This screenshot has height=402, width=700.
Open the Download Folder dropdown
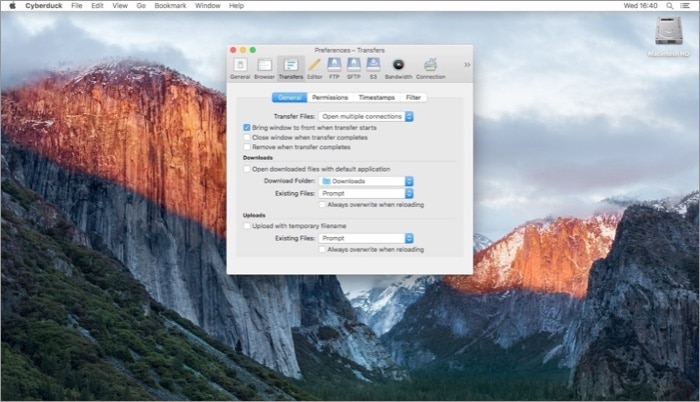point(362,181)
